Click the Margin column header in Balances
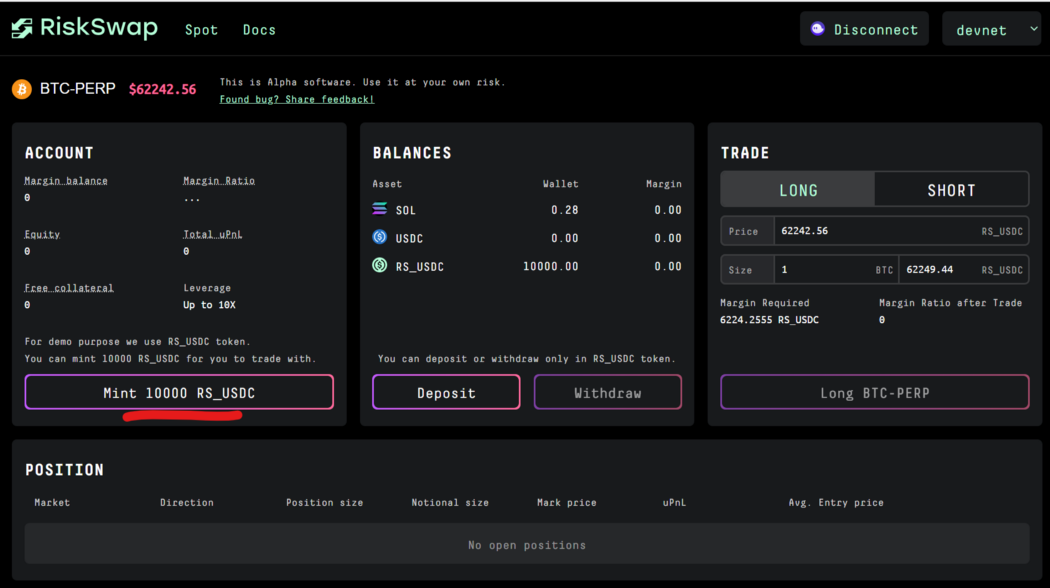The width and height of the screenshot is (1050, 588). [x=664, y=183]
